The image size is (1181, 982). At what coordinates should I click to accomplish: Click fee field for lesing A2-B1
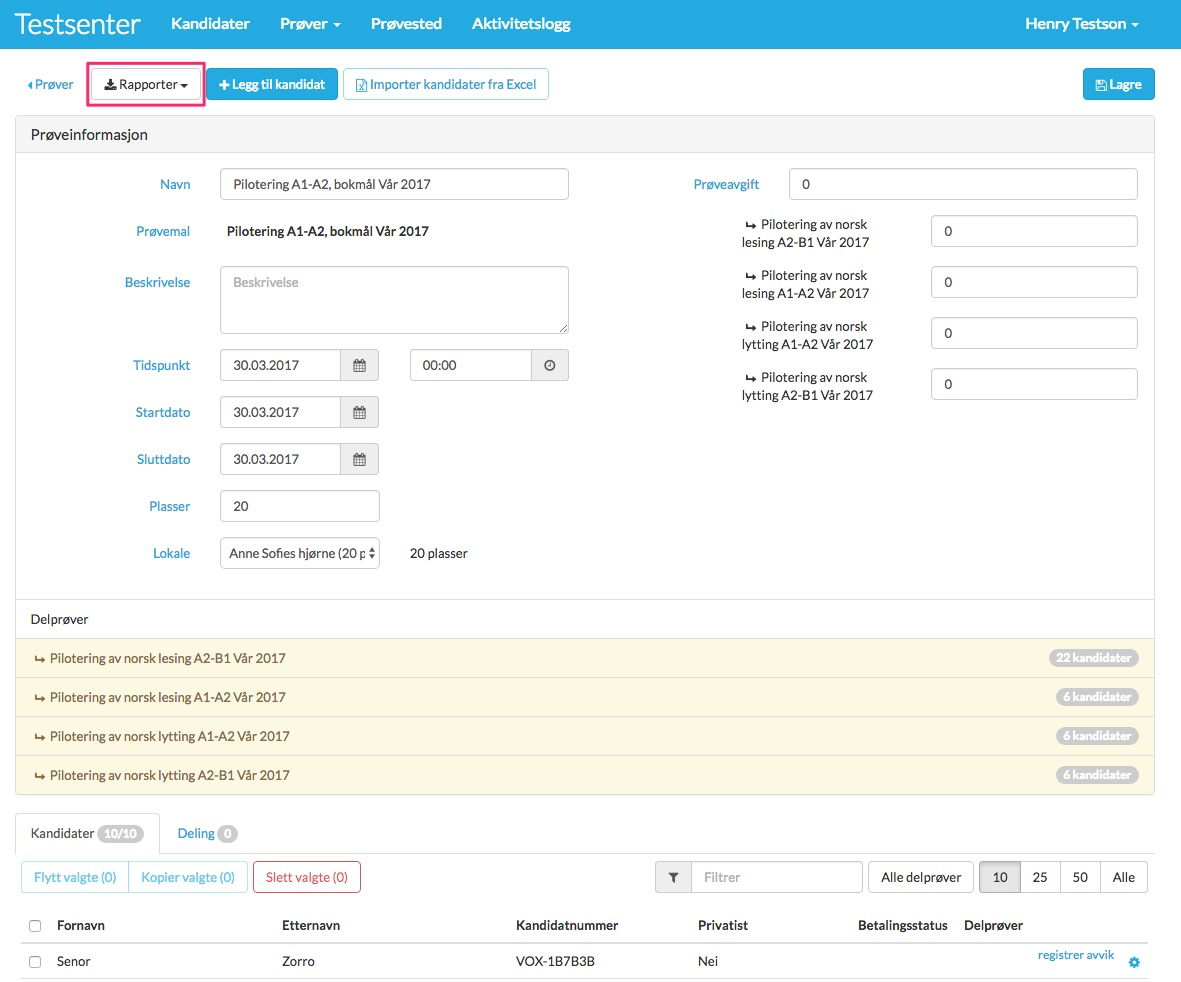point(1034,231)
